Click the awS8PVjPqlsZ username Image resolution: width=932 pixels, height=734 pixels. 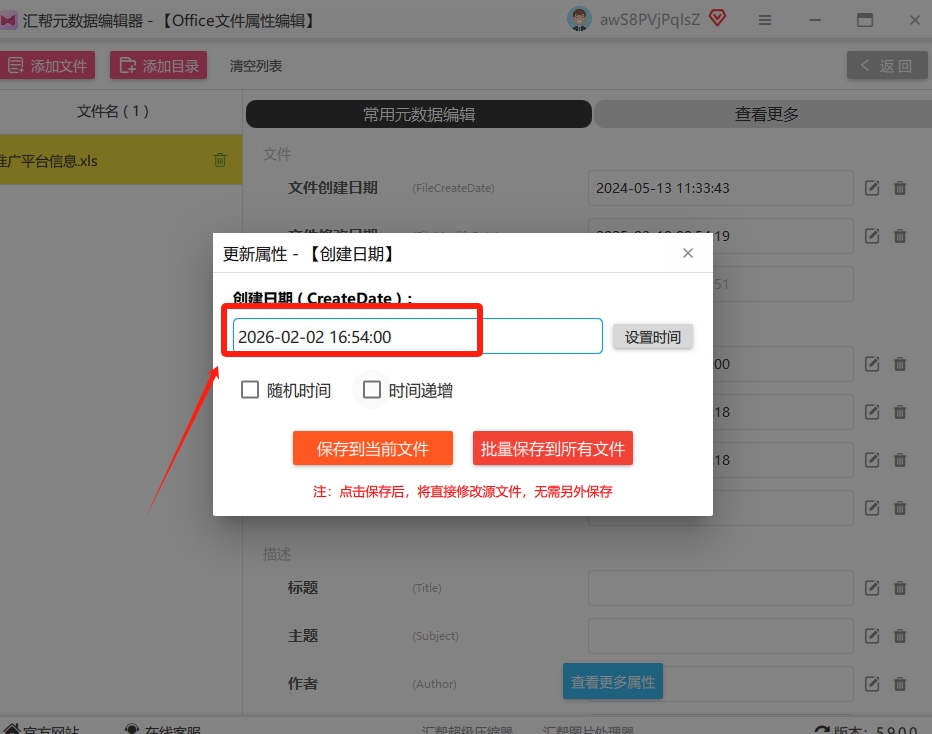649,20
